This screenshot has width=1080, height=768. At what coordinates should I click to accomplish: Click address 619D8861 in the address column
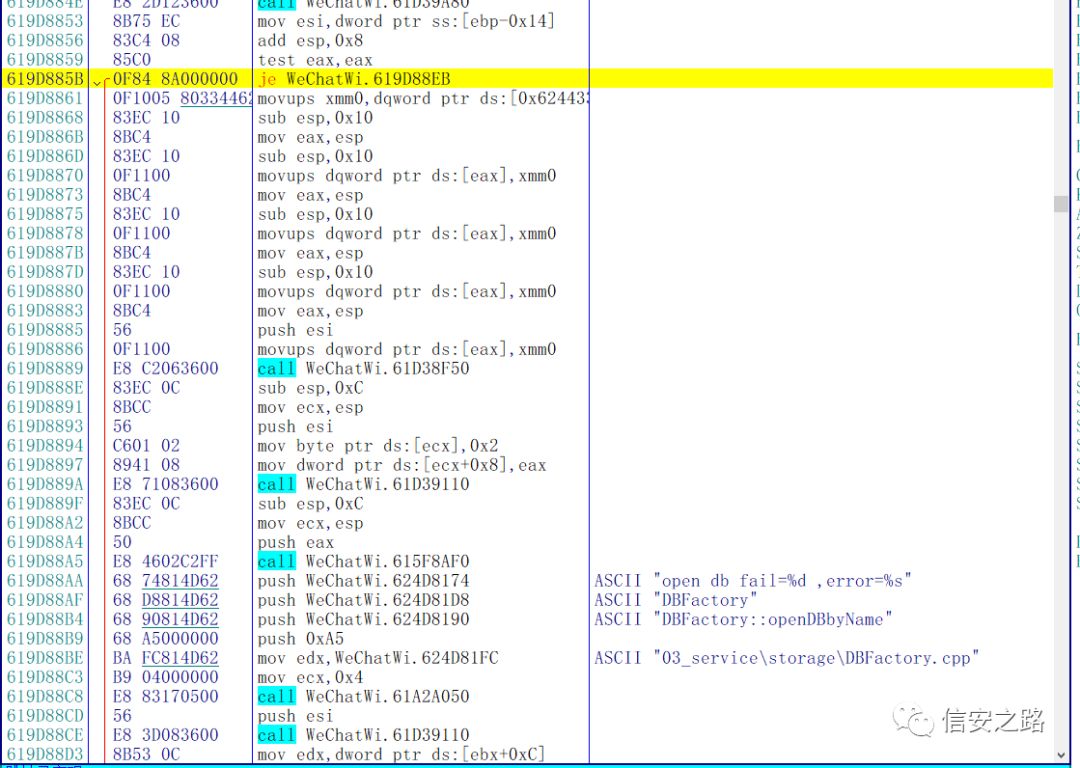coord(45,98)
